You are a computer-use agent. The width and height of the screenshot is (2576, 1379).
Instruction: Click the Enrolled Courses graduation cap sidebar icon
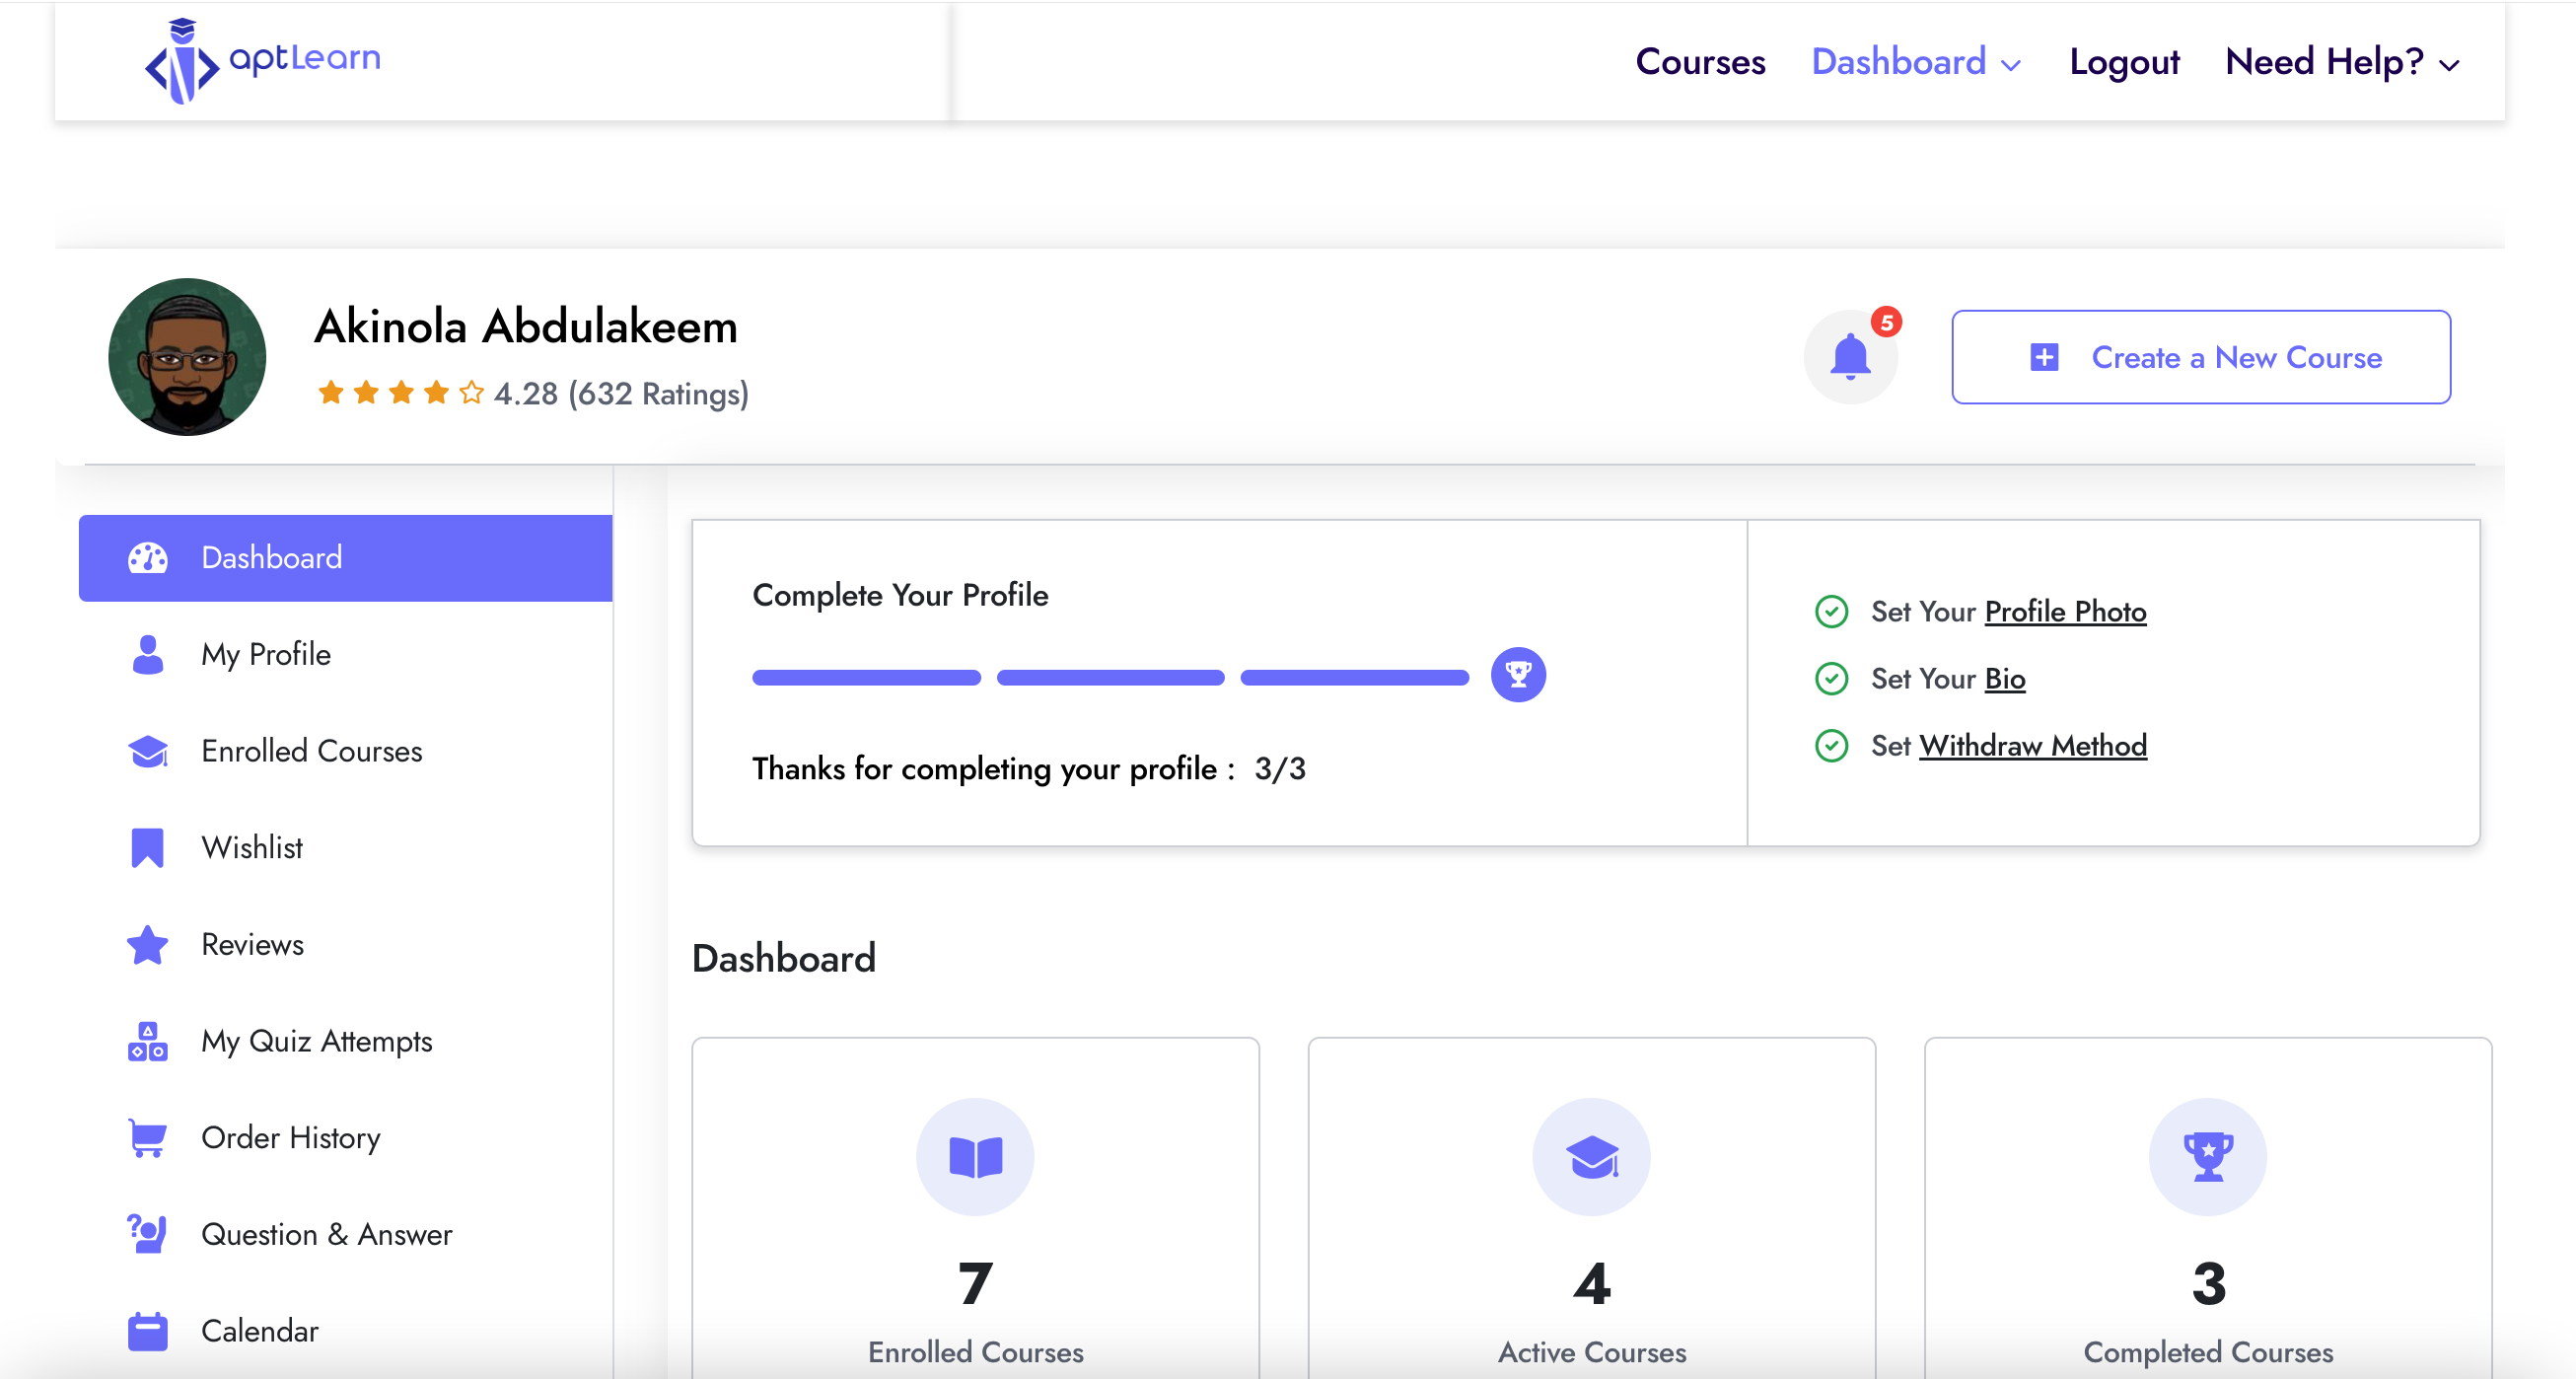[148, 751]
